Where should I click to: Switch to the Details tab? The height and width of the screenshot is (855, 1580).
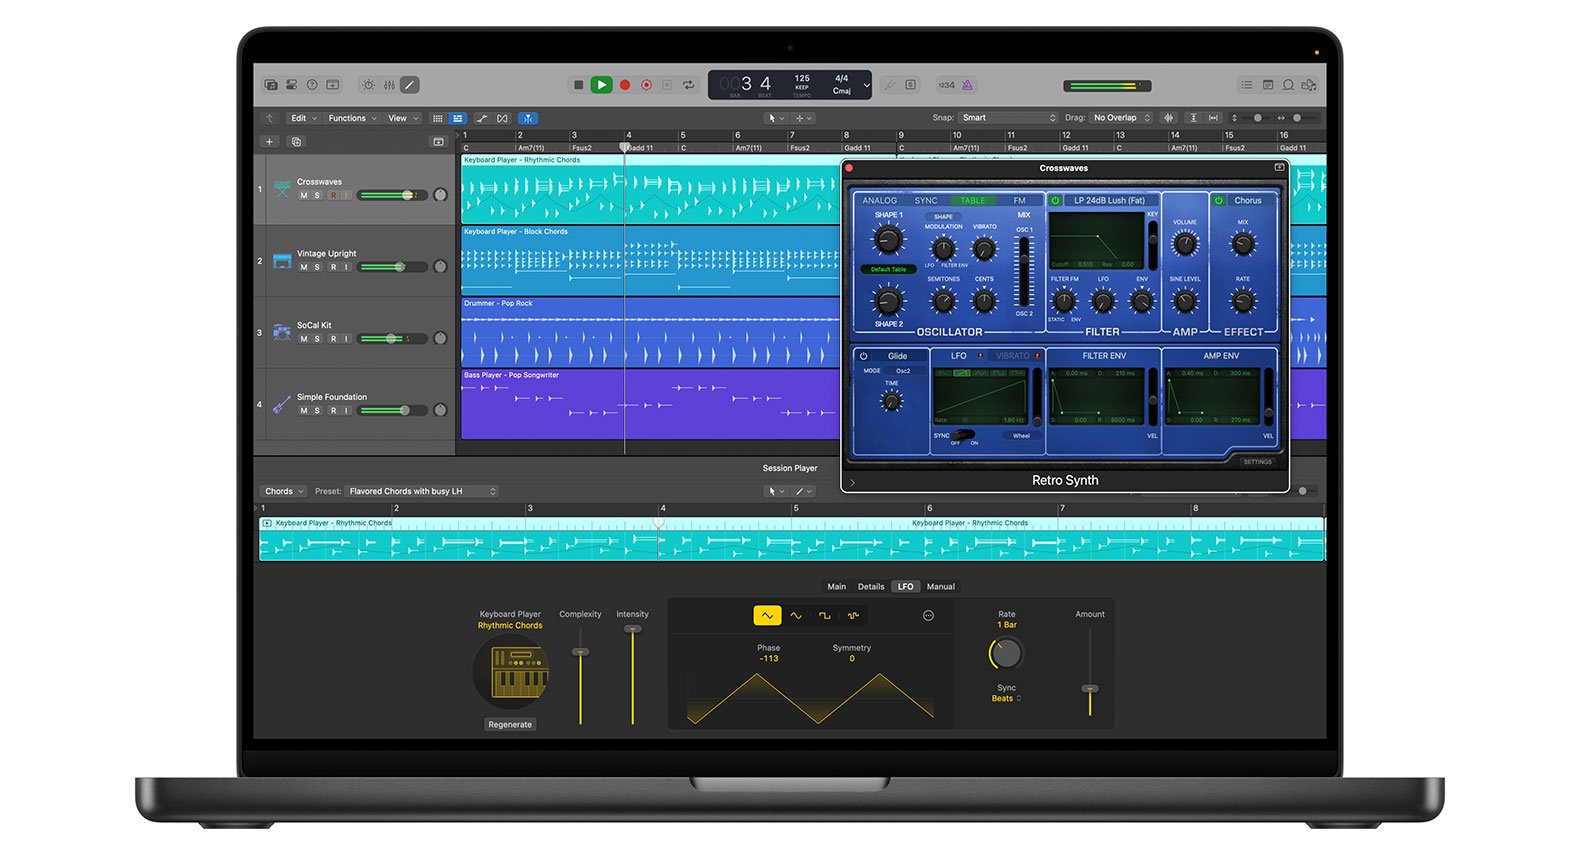coord(871,587)
